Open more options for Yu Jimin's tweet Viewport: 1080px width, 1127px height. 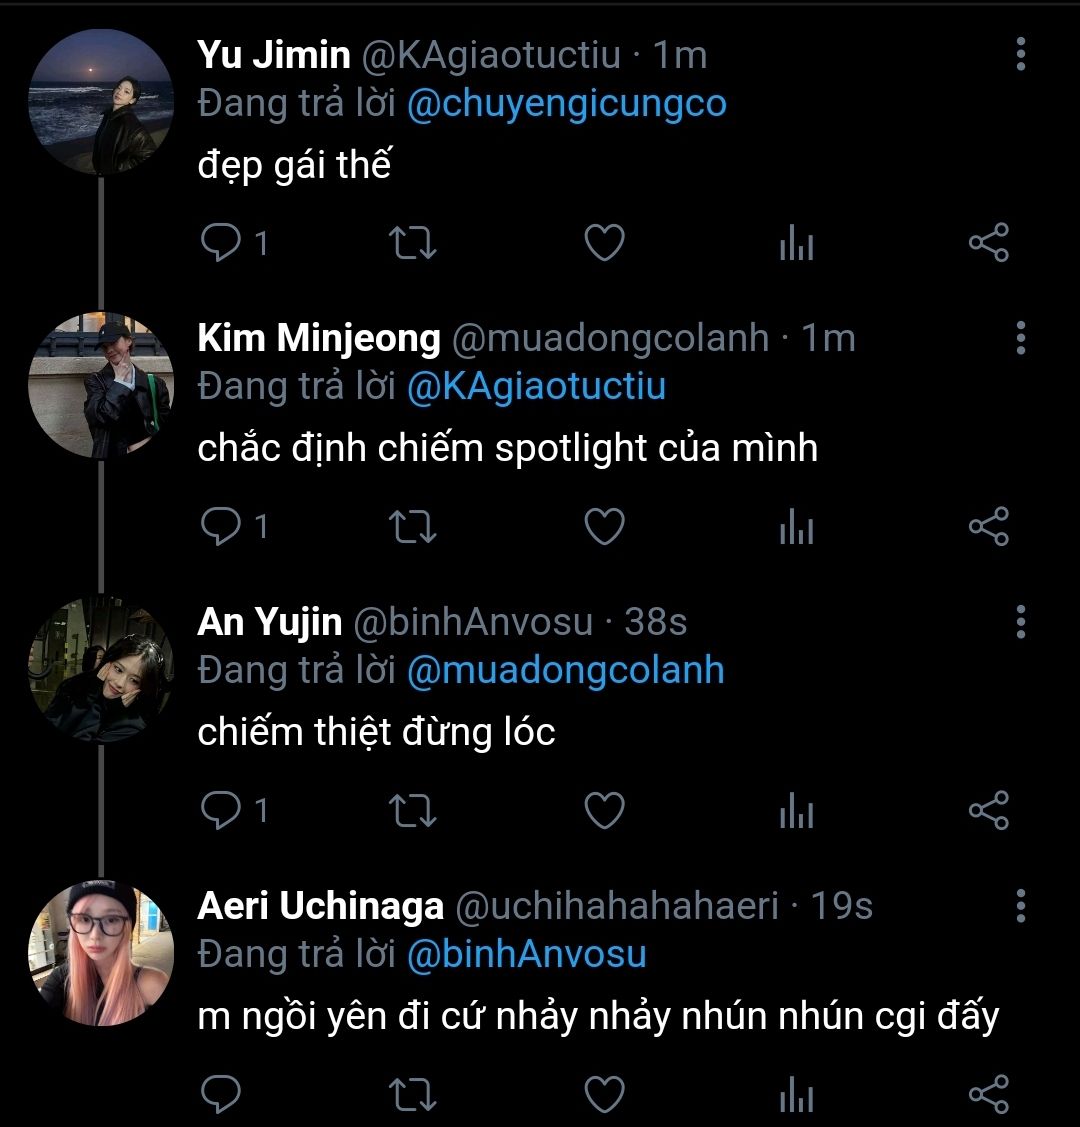1020,54
